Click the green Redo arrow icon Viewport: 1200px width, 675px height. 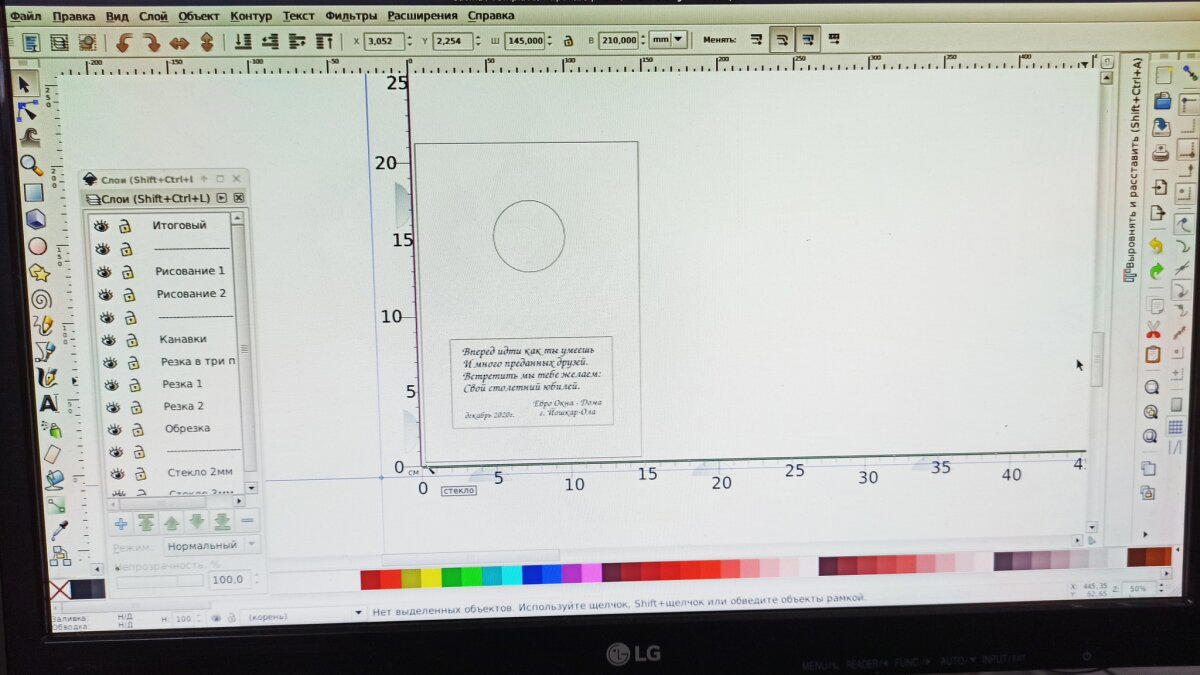point(1157,271)
